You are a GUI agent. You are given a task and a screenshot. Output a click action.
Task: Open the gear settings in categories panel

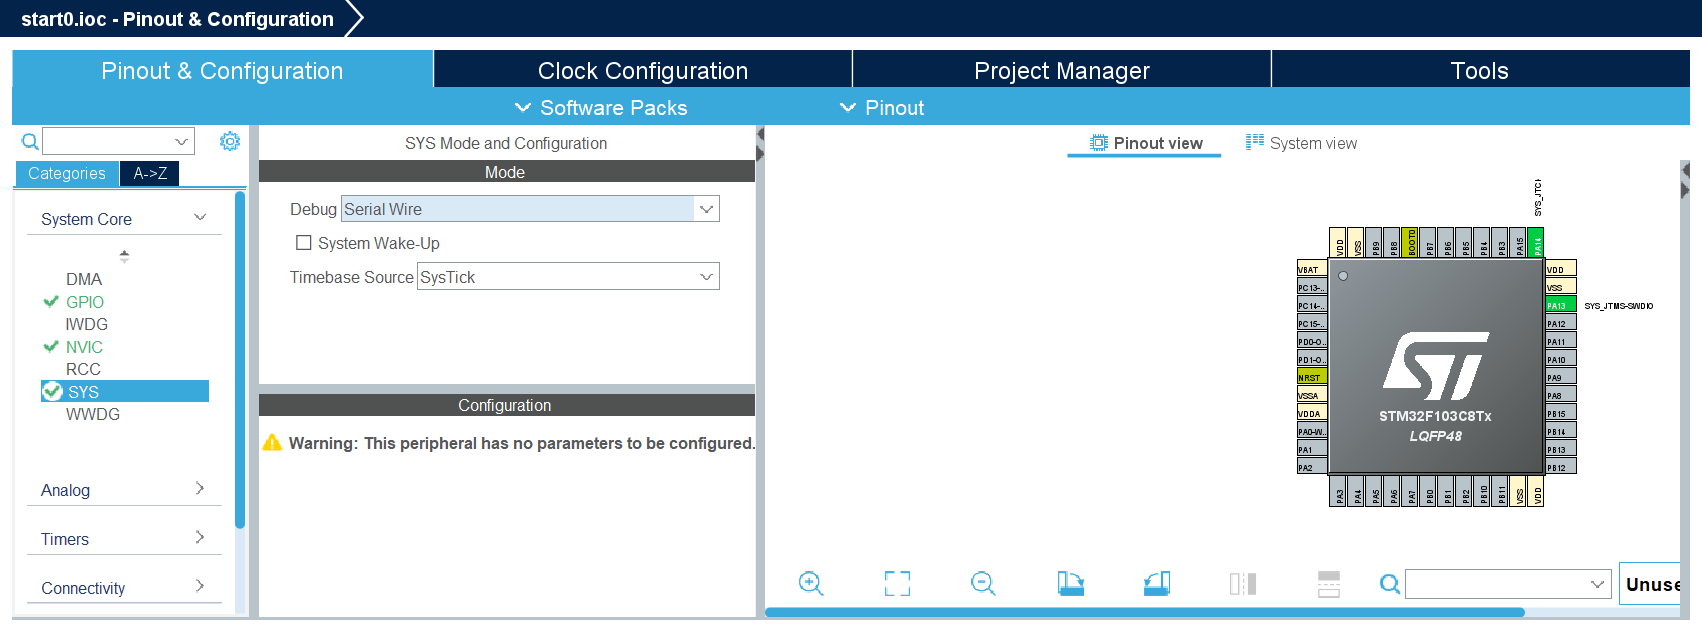[x=230, y=141]
